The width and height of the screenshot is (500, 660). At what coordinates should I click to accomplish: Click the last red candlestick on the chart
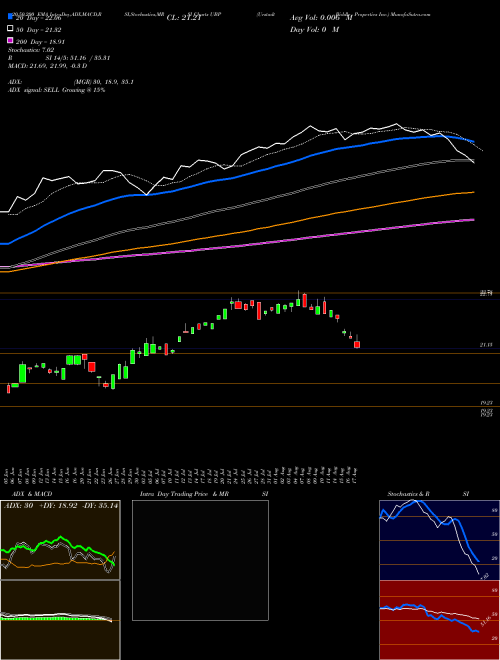357,344
